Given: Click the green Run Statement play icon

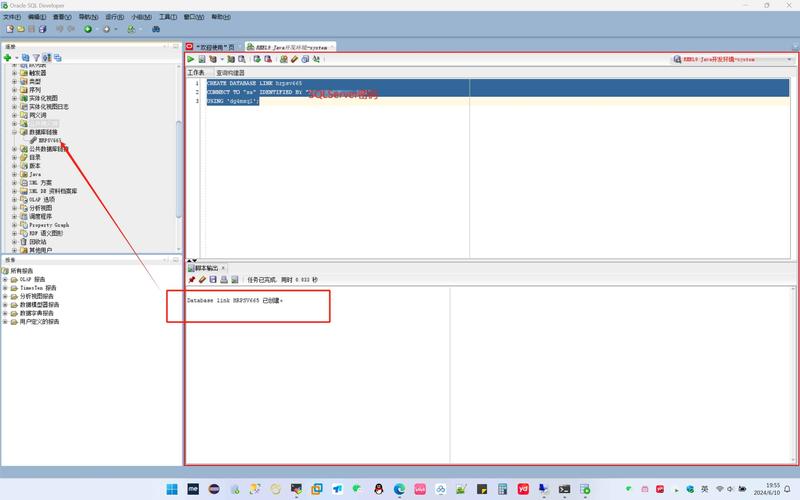Looking at the screenshot, I should [191, 60].
